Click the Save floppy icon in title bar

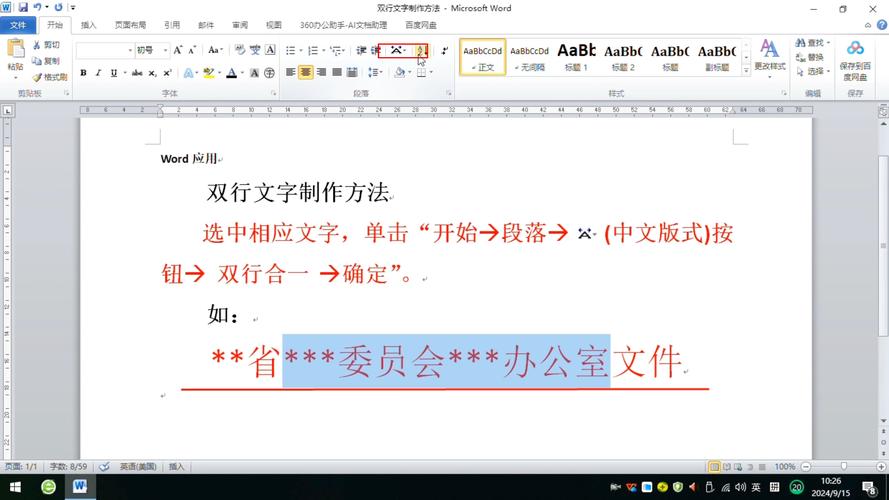pos(23,7)
